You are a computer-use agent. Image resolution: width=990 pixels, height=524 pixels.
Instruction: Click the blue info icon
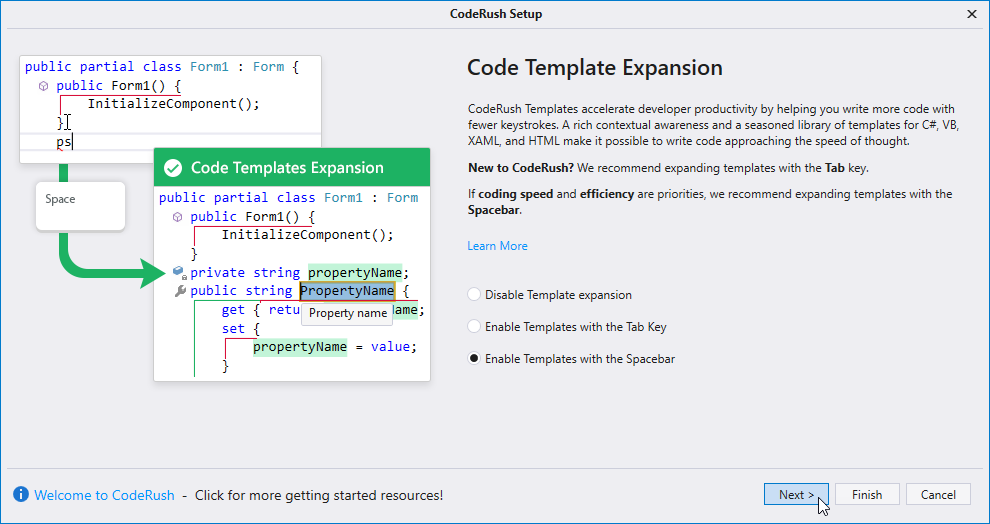(21, 494)
